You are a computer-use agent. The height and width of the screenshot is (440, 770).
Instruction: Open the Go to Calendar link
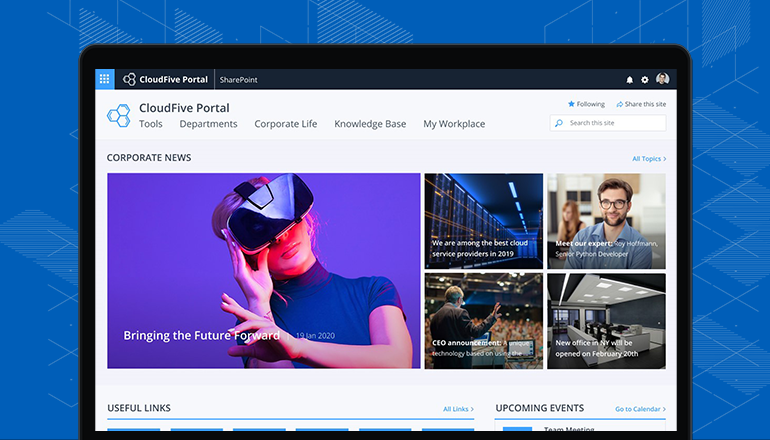640,408
